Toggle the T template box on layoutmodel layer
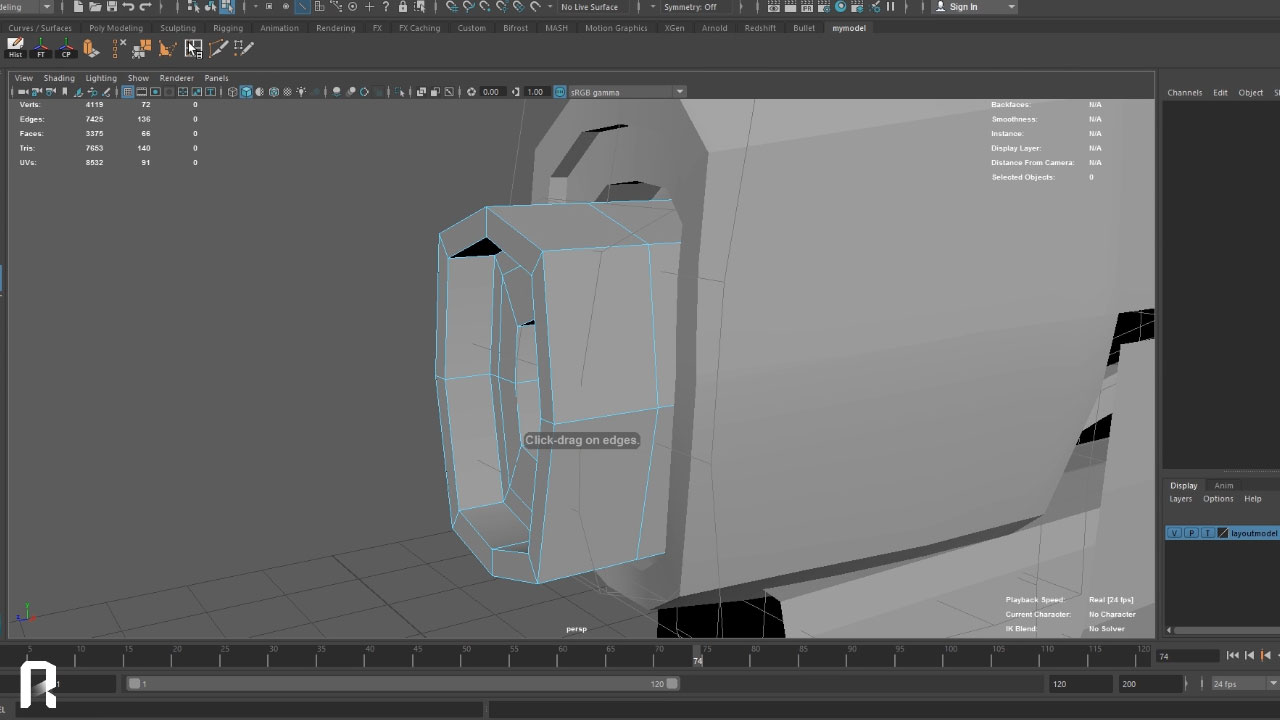This screenshot has width=1280, height=720. (1207, 533)
